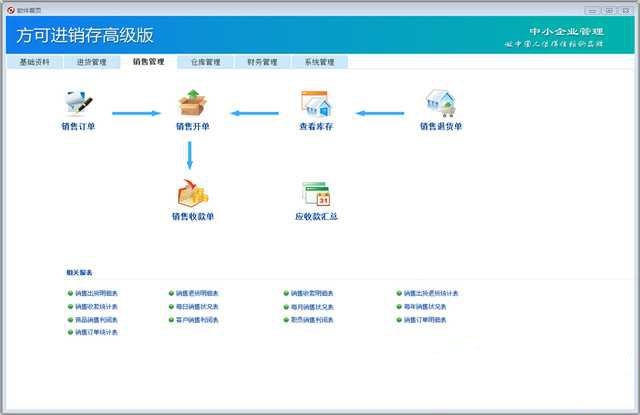The height and width of the screenshot is (415, 640).
Task: Open the 销售出货明细表 report link
Action: pos(93,293)
